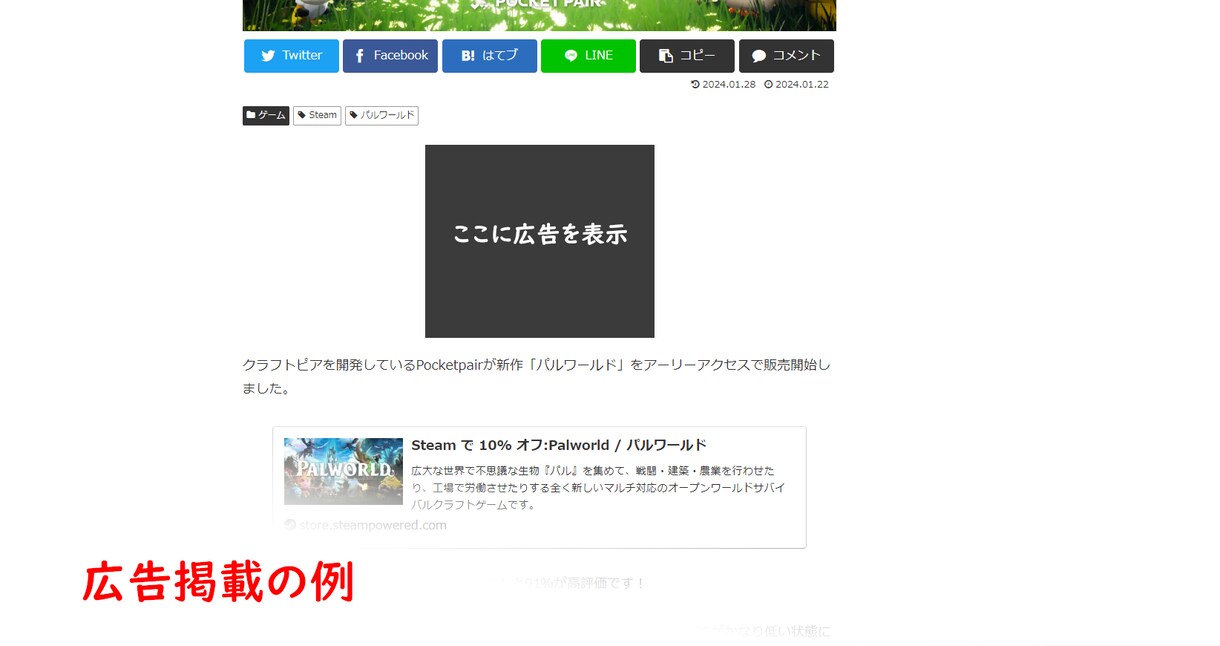Open the ゲーム category
The image size is (1220, 646).
[266, 115]
